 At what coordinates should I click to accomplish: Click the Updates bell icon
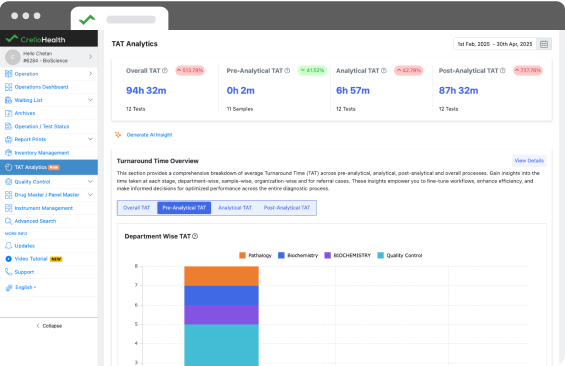pos(8,246)
